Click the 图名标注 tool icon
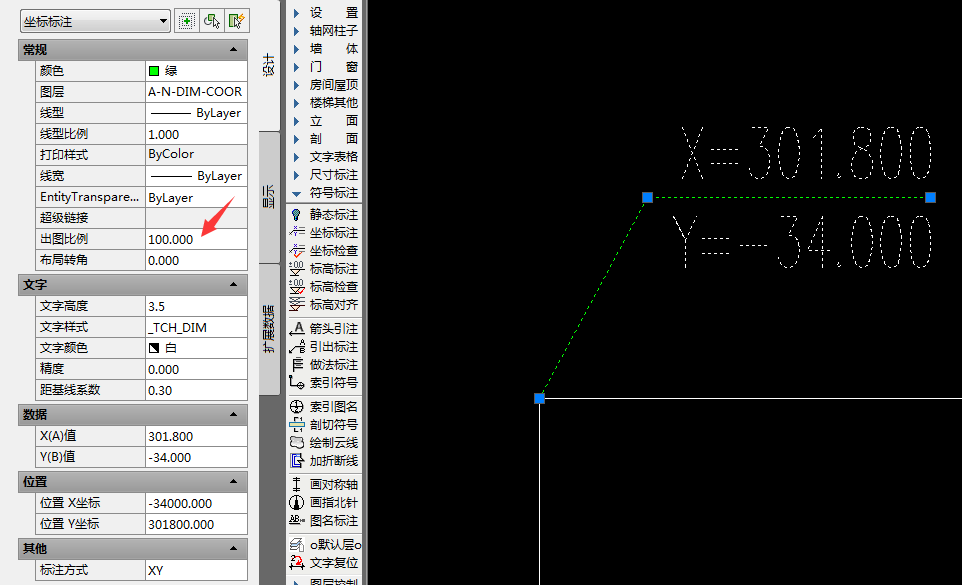 pyautogui.click(x=296, y=520)
